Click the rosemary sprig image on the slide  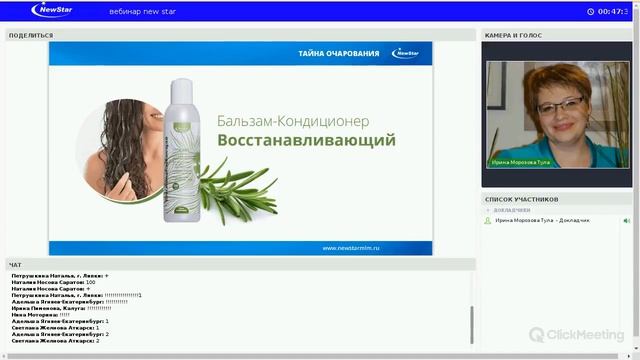point(239,190)
